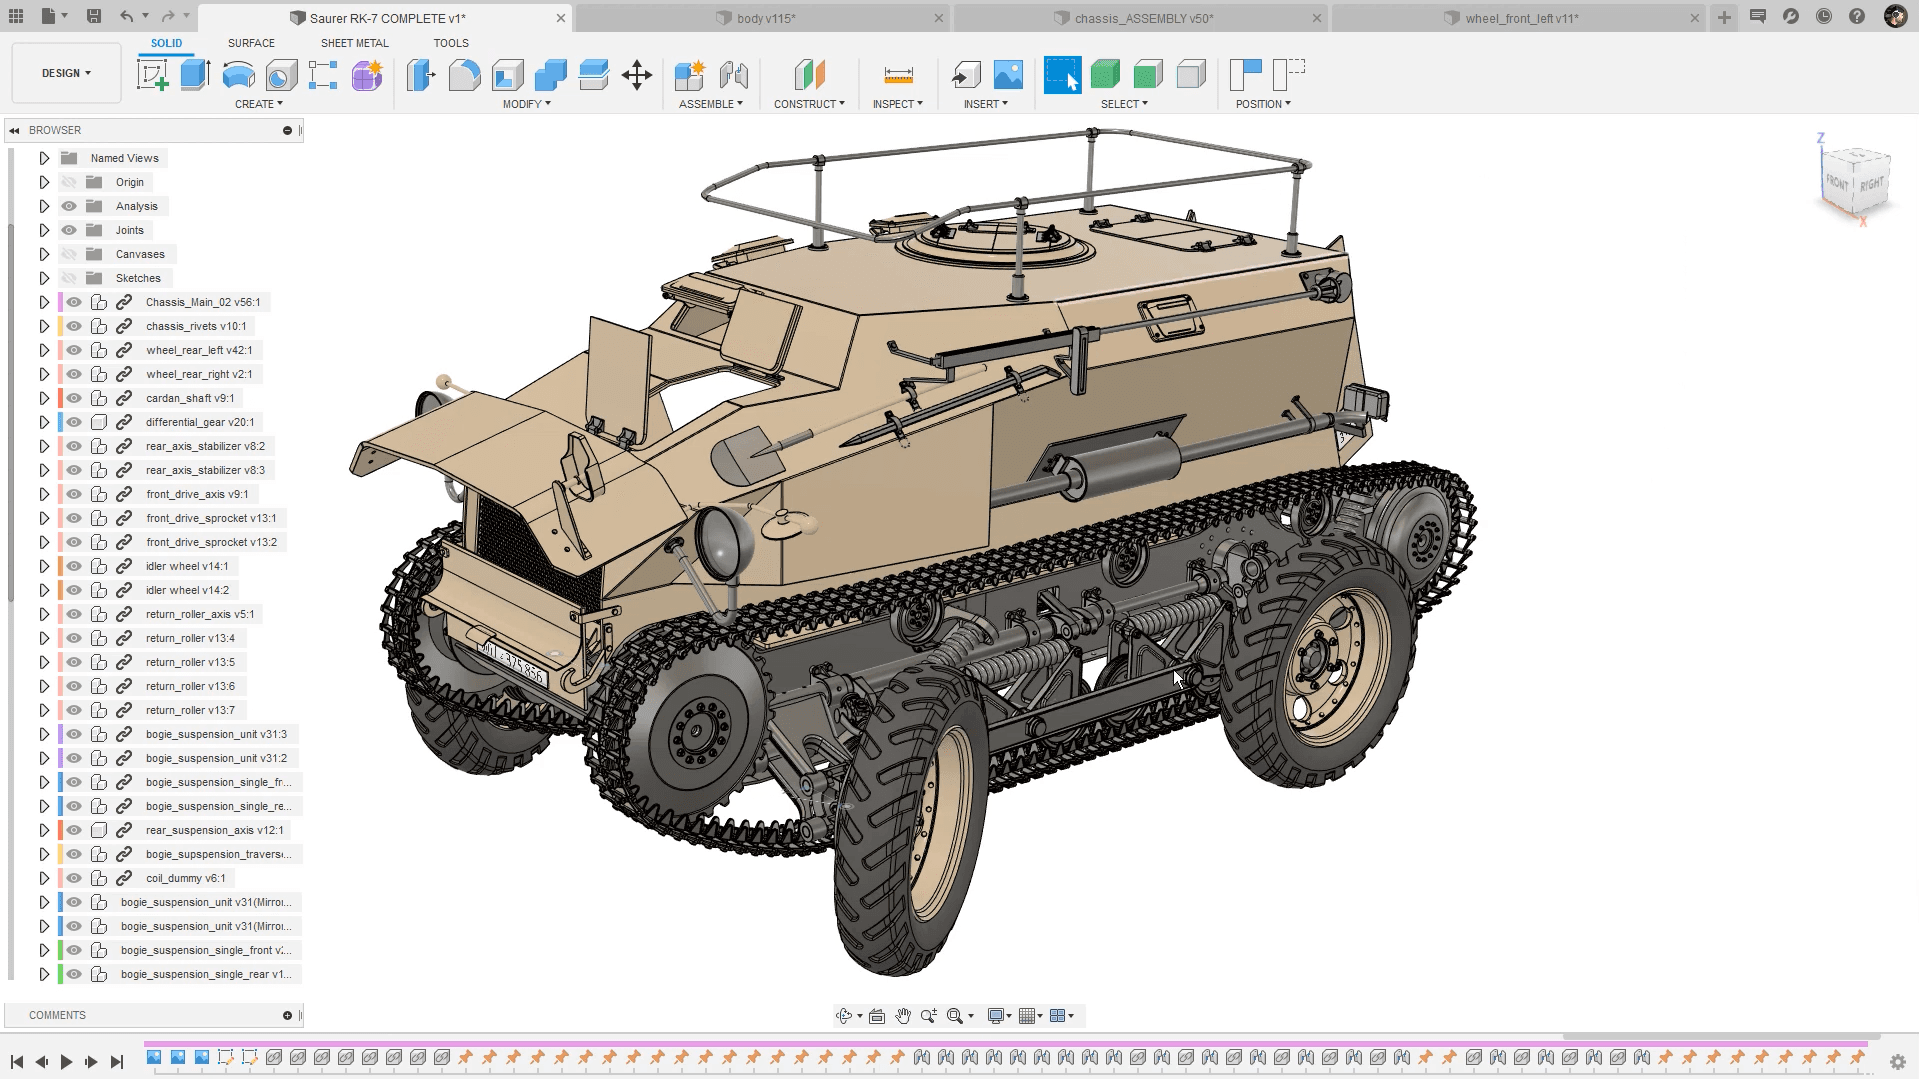Open the DESIGN workspace dropdown
The image size is (1919, 1079).
click(66, 73)
